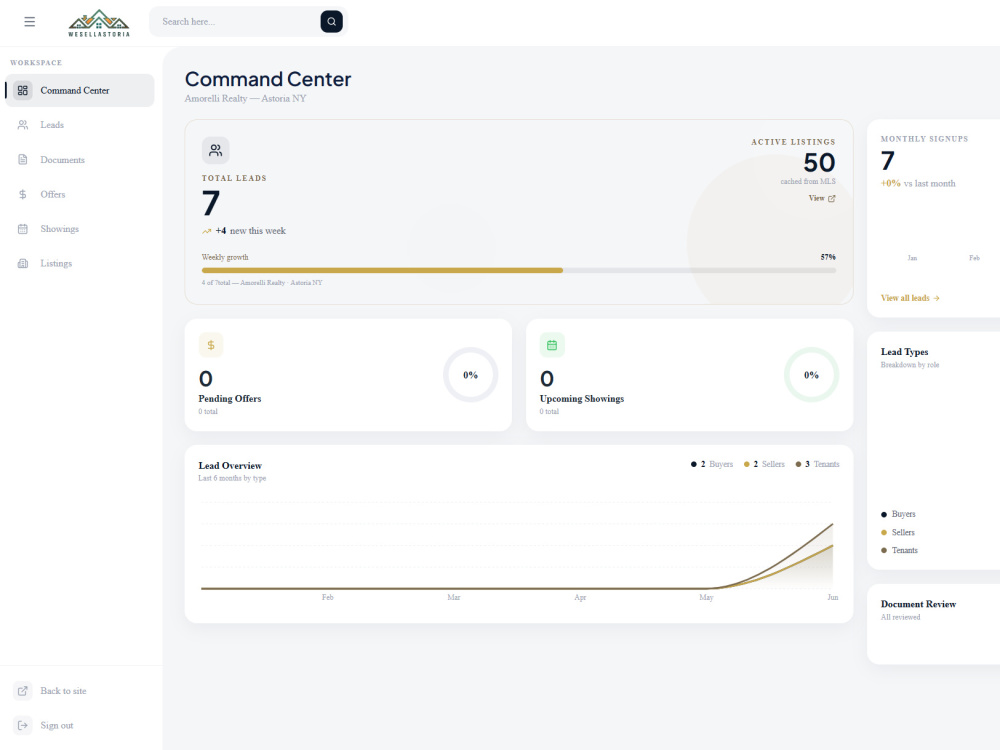Click the arrow icon after View all leads
1000x750 pixels.
click(x=936, y=298)
